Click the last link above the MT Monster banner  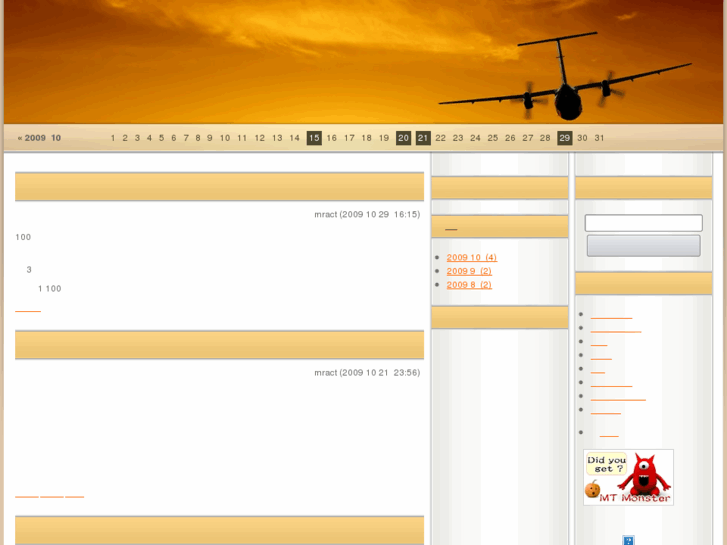click(x=608, y=433)
